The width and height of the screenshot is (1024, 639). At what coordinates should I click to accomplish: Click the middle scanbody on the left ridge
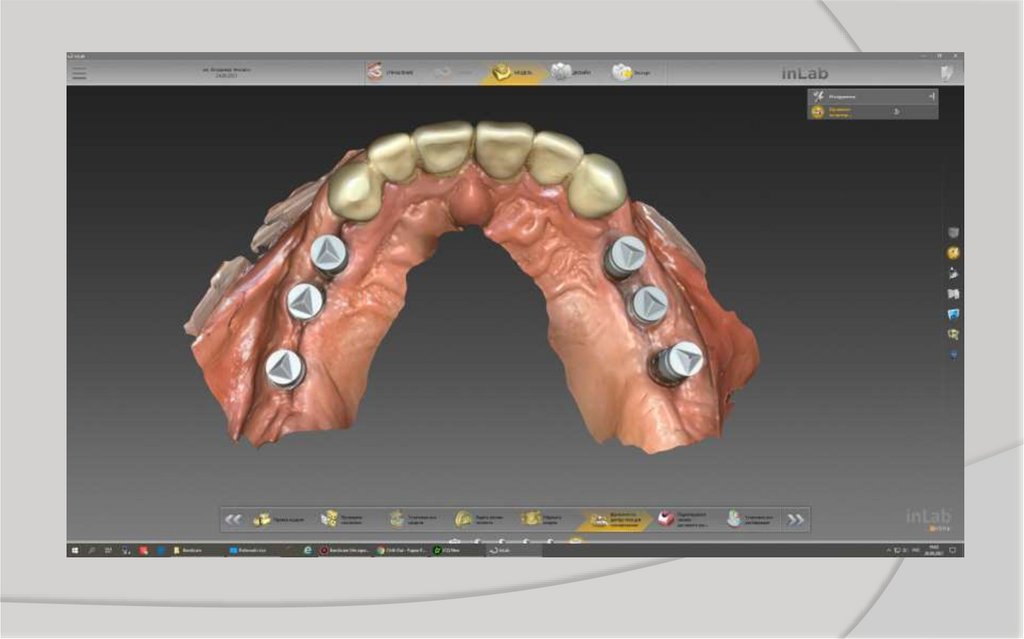(x=305, y=302)
